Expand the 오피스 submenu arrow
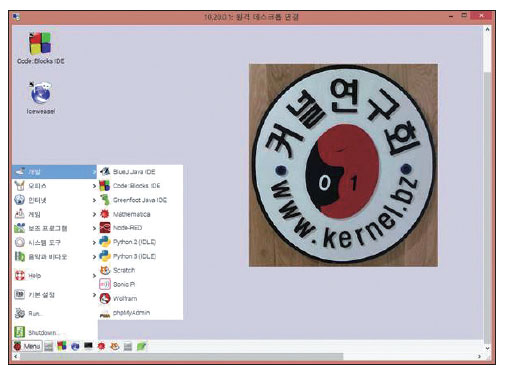 (94, 186)
